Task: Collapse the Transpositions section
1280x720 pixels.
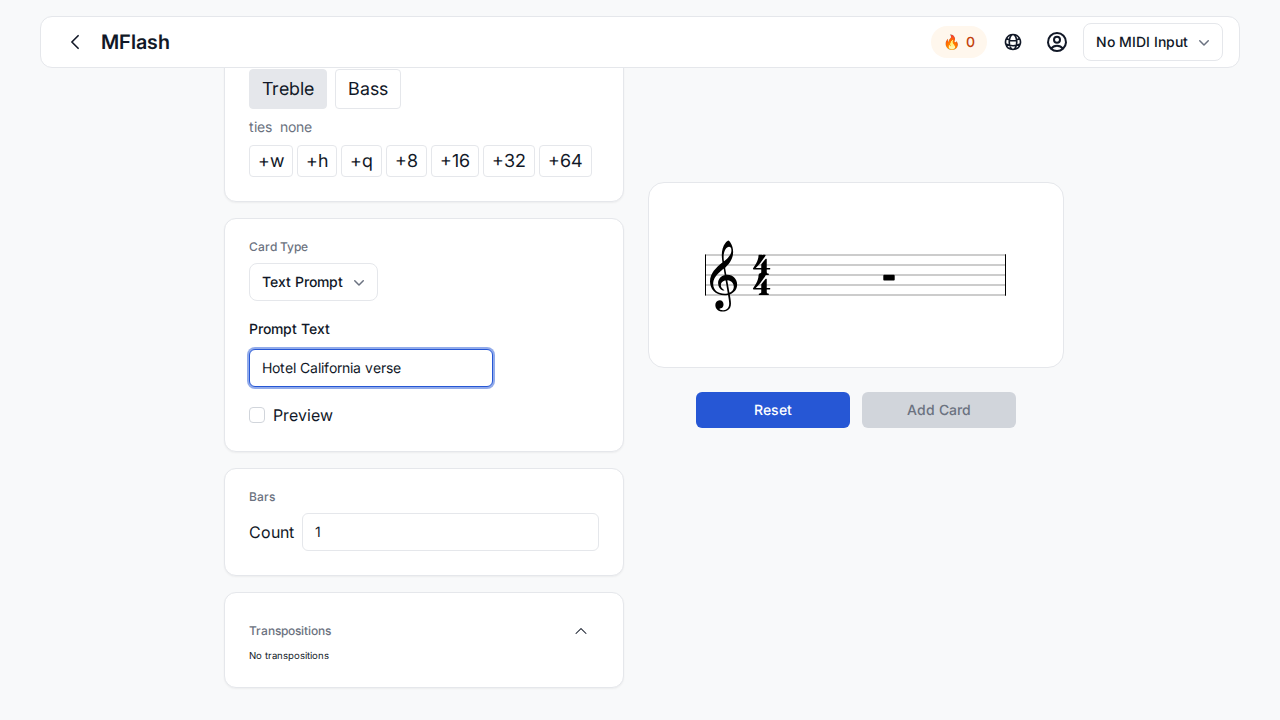Action: (581, 631)
